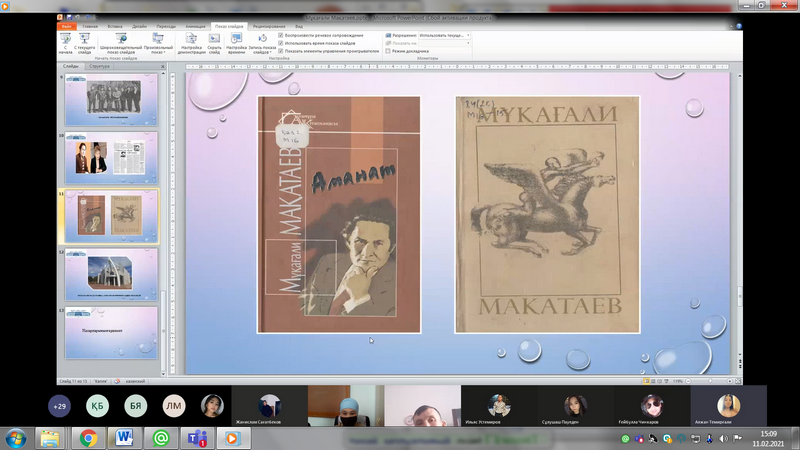Open Broadcast Slide Show (Широковещательный показ)
This screenshot has width=800, height=450.
tap(121, 44)
